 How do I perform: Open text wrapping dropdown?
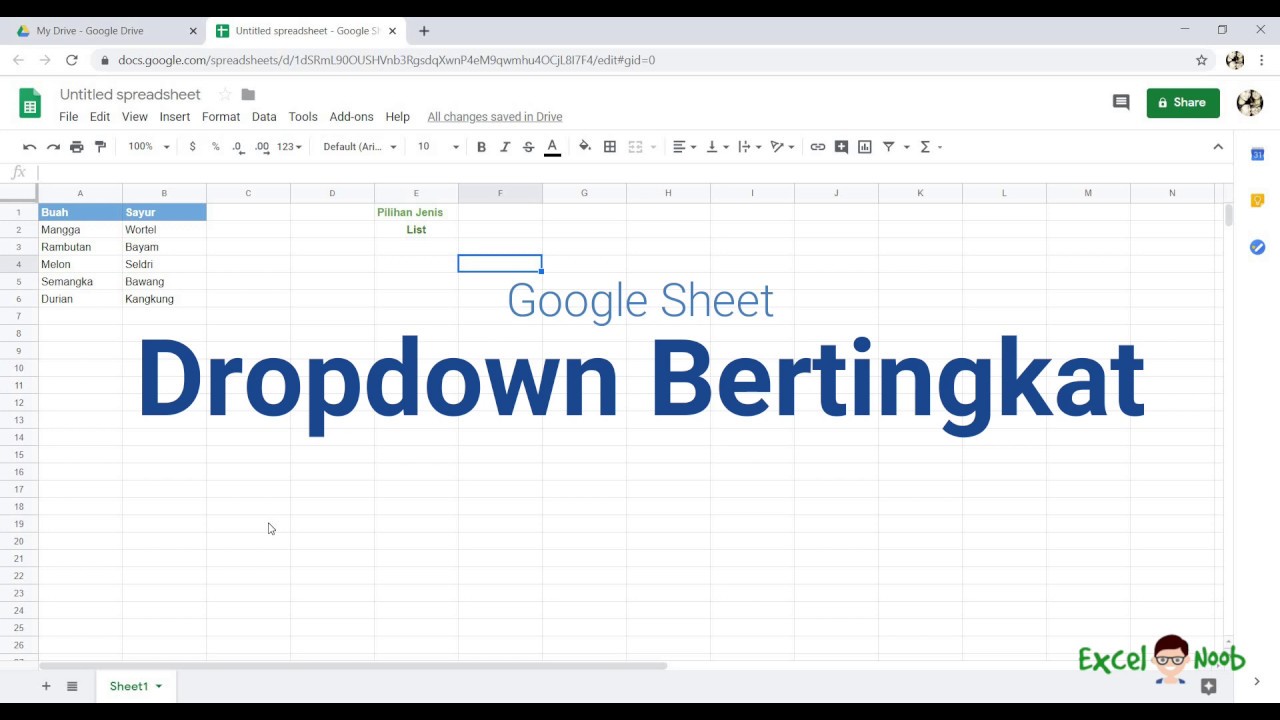pos(749,147)
